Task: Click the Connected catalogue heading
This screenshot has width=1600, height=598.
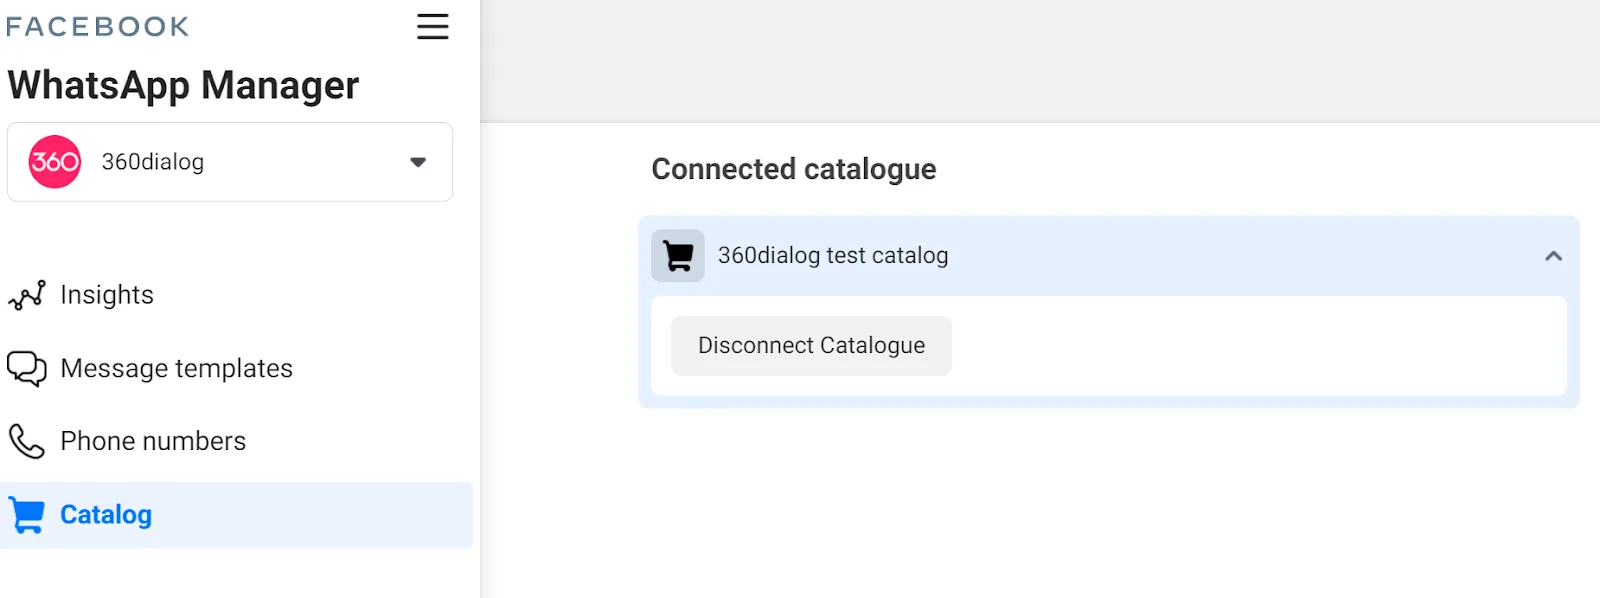Action: (794, 169)
